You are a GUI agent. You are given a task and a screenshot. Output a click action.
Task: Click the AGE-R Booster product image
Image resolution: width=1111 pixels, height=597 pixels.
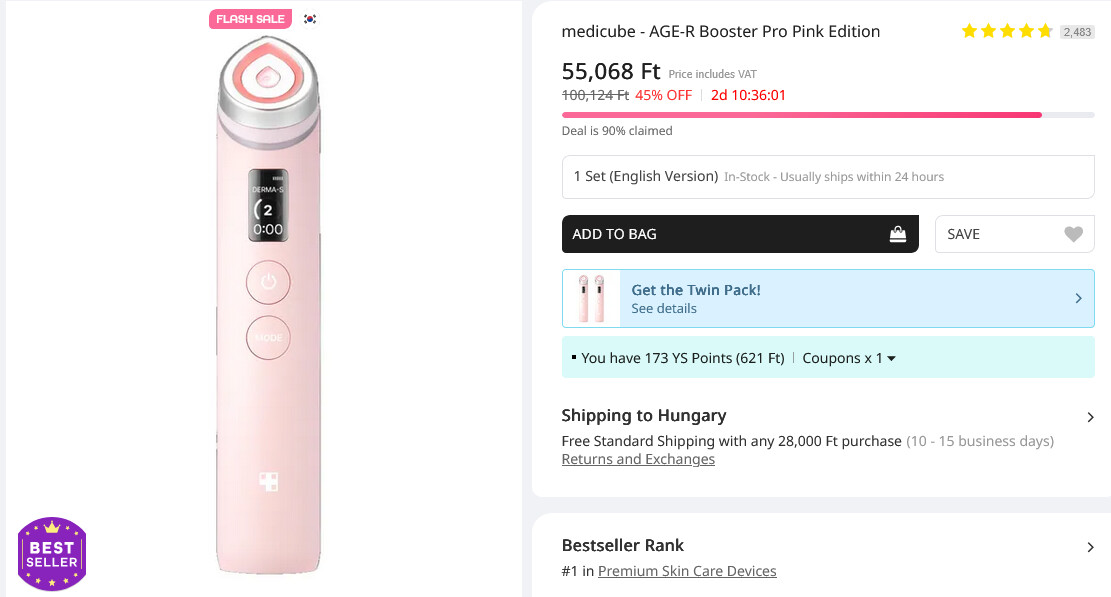pyautogui.click(x=267, y=300)
